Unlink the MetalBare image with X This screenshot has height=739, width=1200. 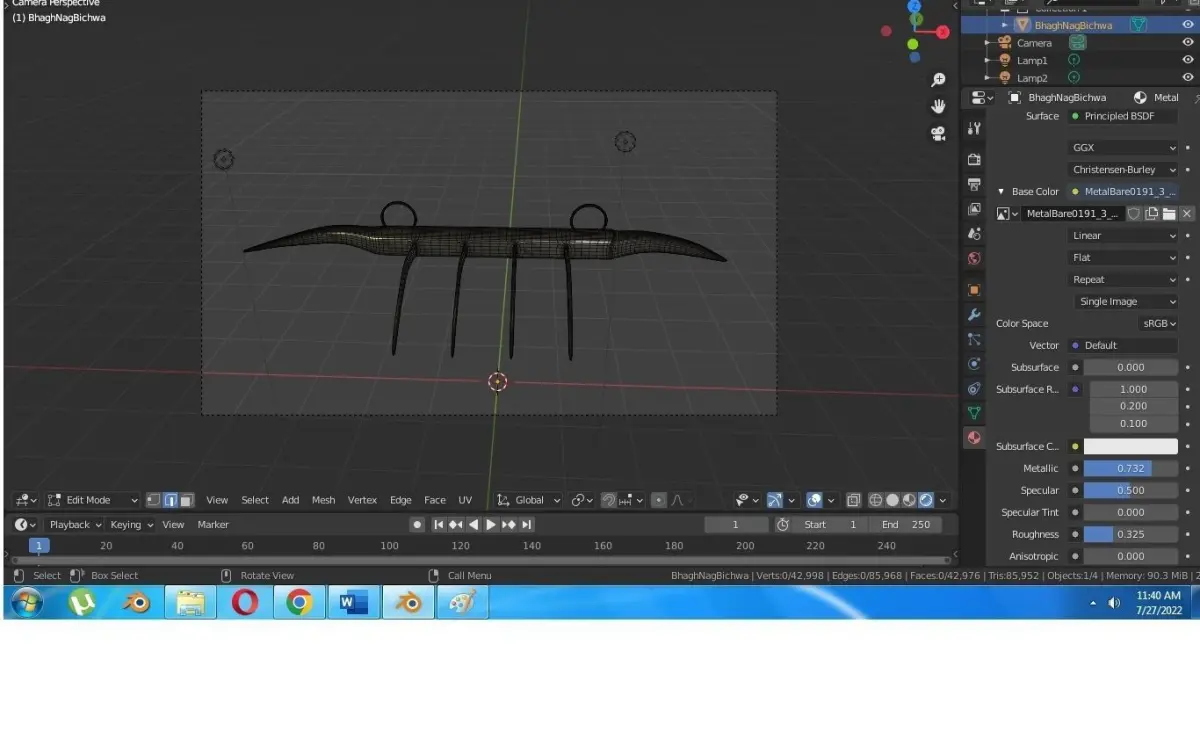point(1187,214)
